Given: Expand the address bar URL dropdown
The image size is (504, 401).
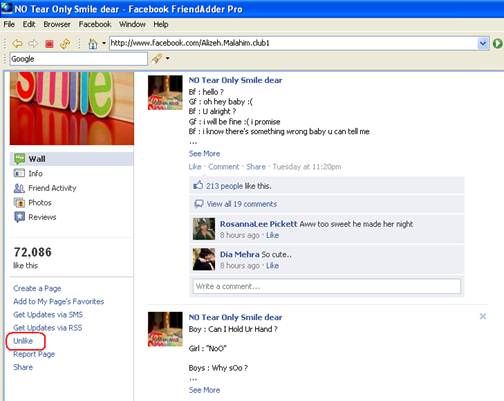Looking at the screenshot, I should [x=483, y=43].
